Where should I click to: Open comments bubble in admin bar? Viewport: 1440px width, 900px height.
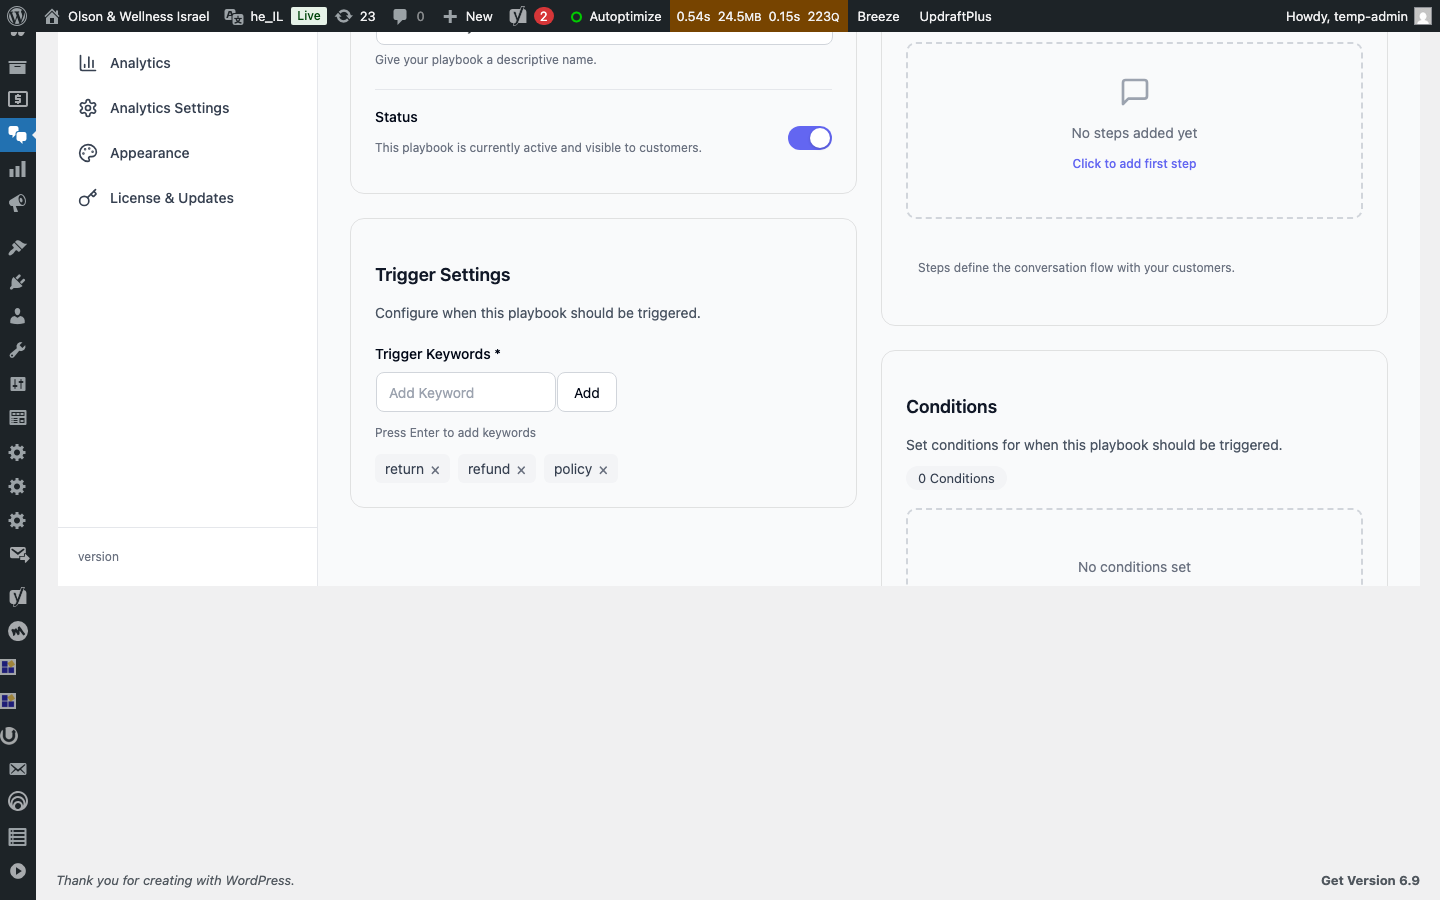click(x=408, y=16)
